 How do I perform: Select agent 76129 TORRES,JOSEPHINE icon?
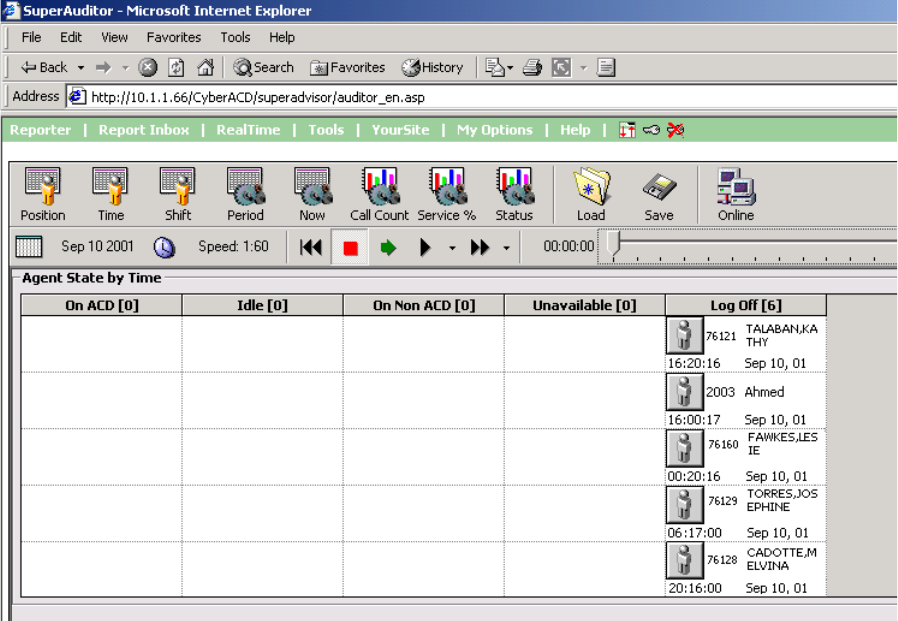click(x=684, y=505)
